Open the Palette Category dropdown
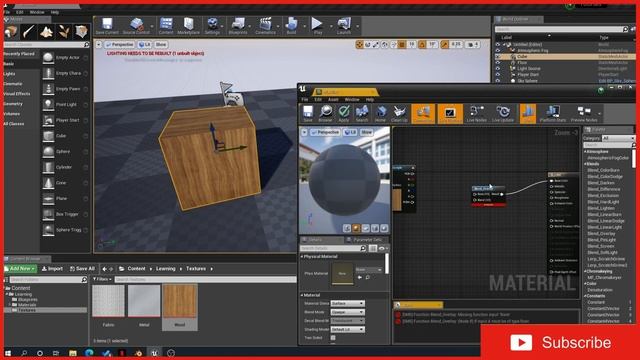The width and height of the screenshot is (640, 360). pos(618,138)
